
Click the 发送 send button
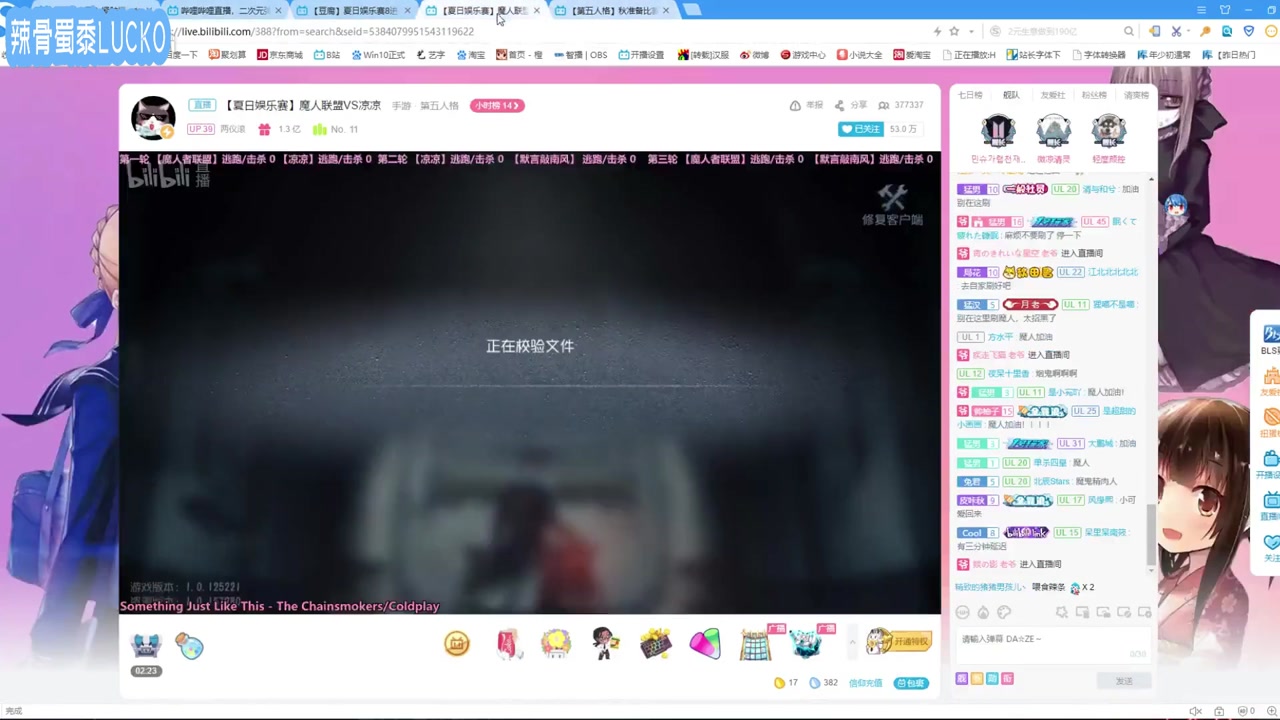pyautogui.click(x=1124, y=681)
